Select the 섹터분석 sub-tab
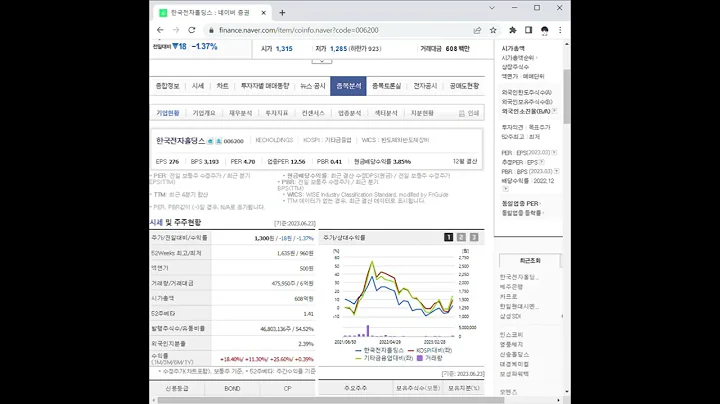 [386, 113]
